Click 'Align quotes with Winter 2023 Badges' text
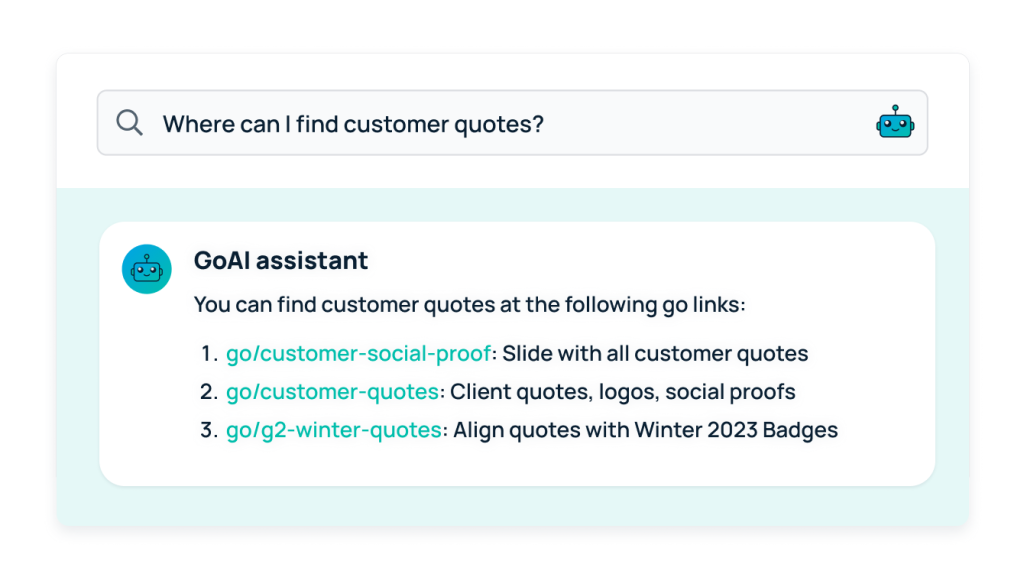This screenshot has height=587, width=1024. [645, 430]
